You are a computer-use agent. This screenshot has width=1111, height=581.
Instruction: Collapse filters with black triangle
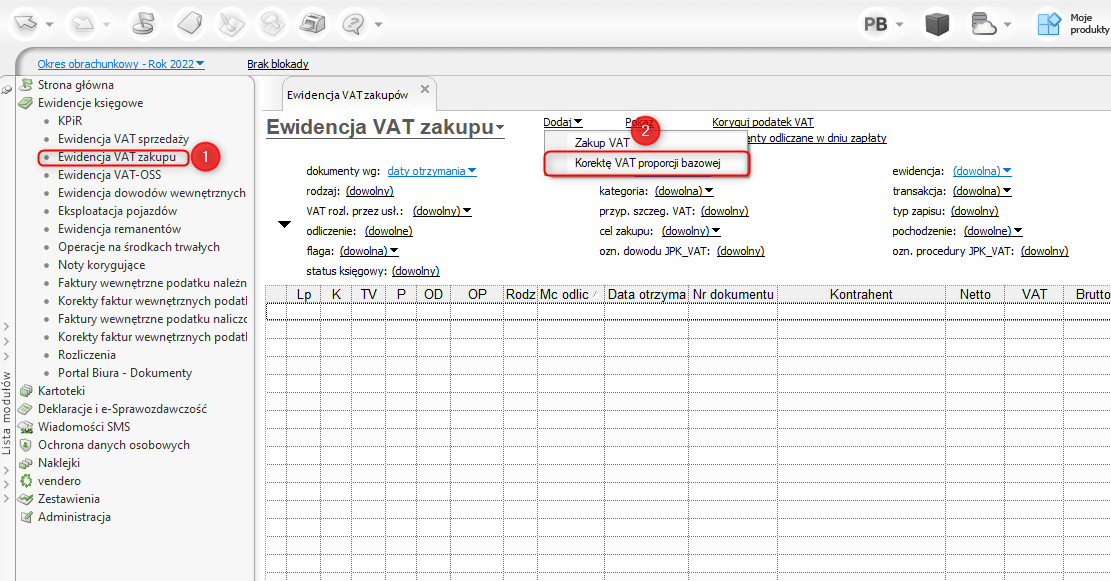(x=284, y=225)
